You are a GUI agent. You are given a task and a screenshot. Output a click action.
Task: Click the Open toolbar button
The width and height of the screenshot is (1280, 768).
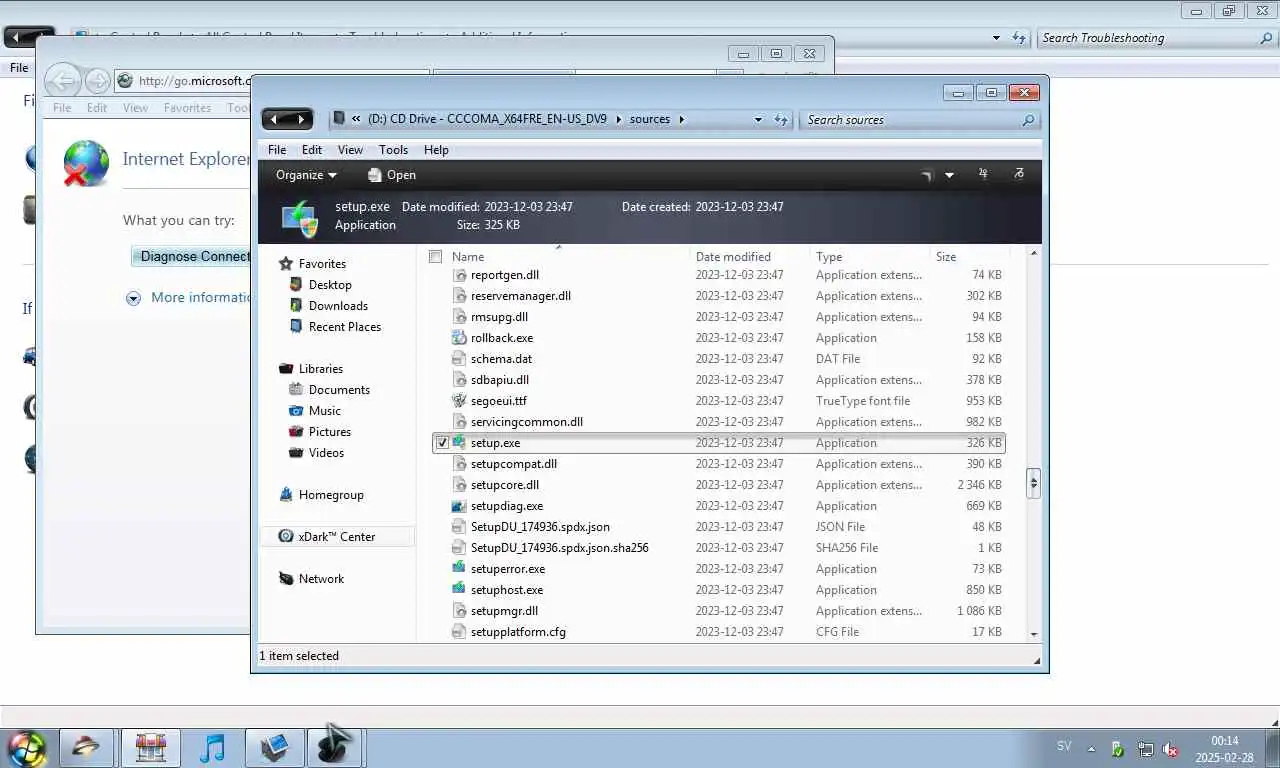pos(391,175)
